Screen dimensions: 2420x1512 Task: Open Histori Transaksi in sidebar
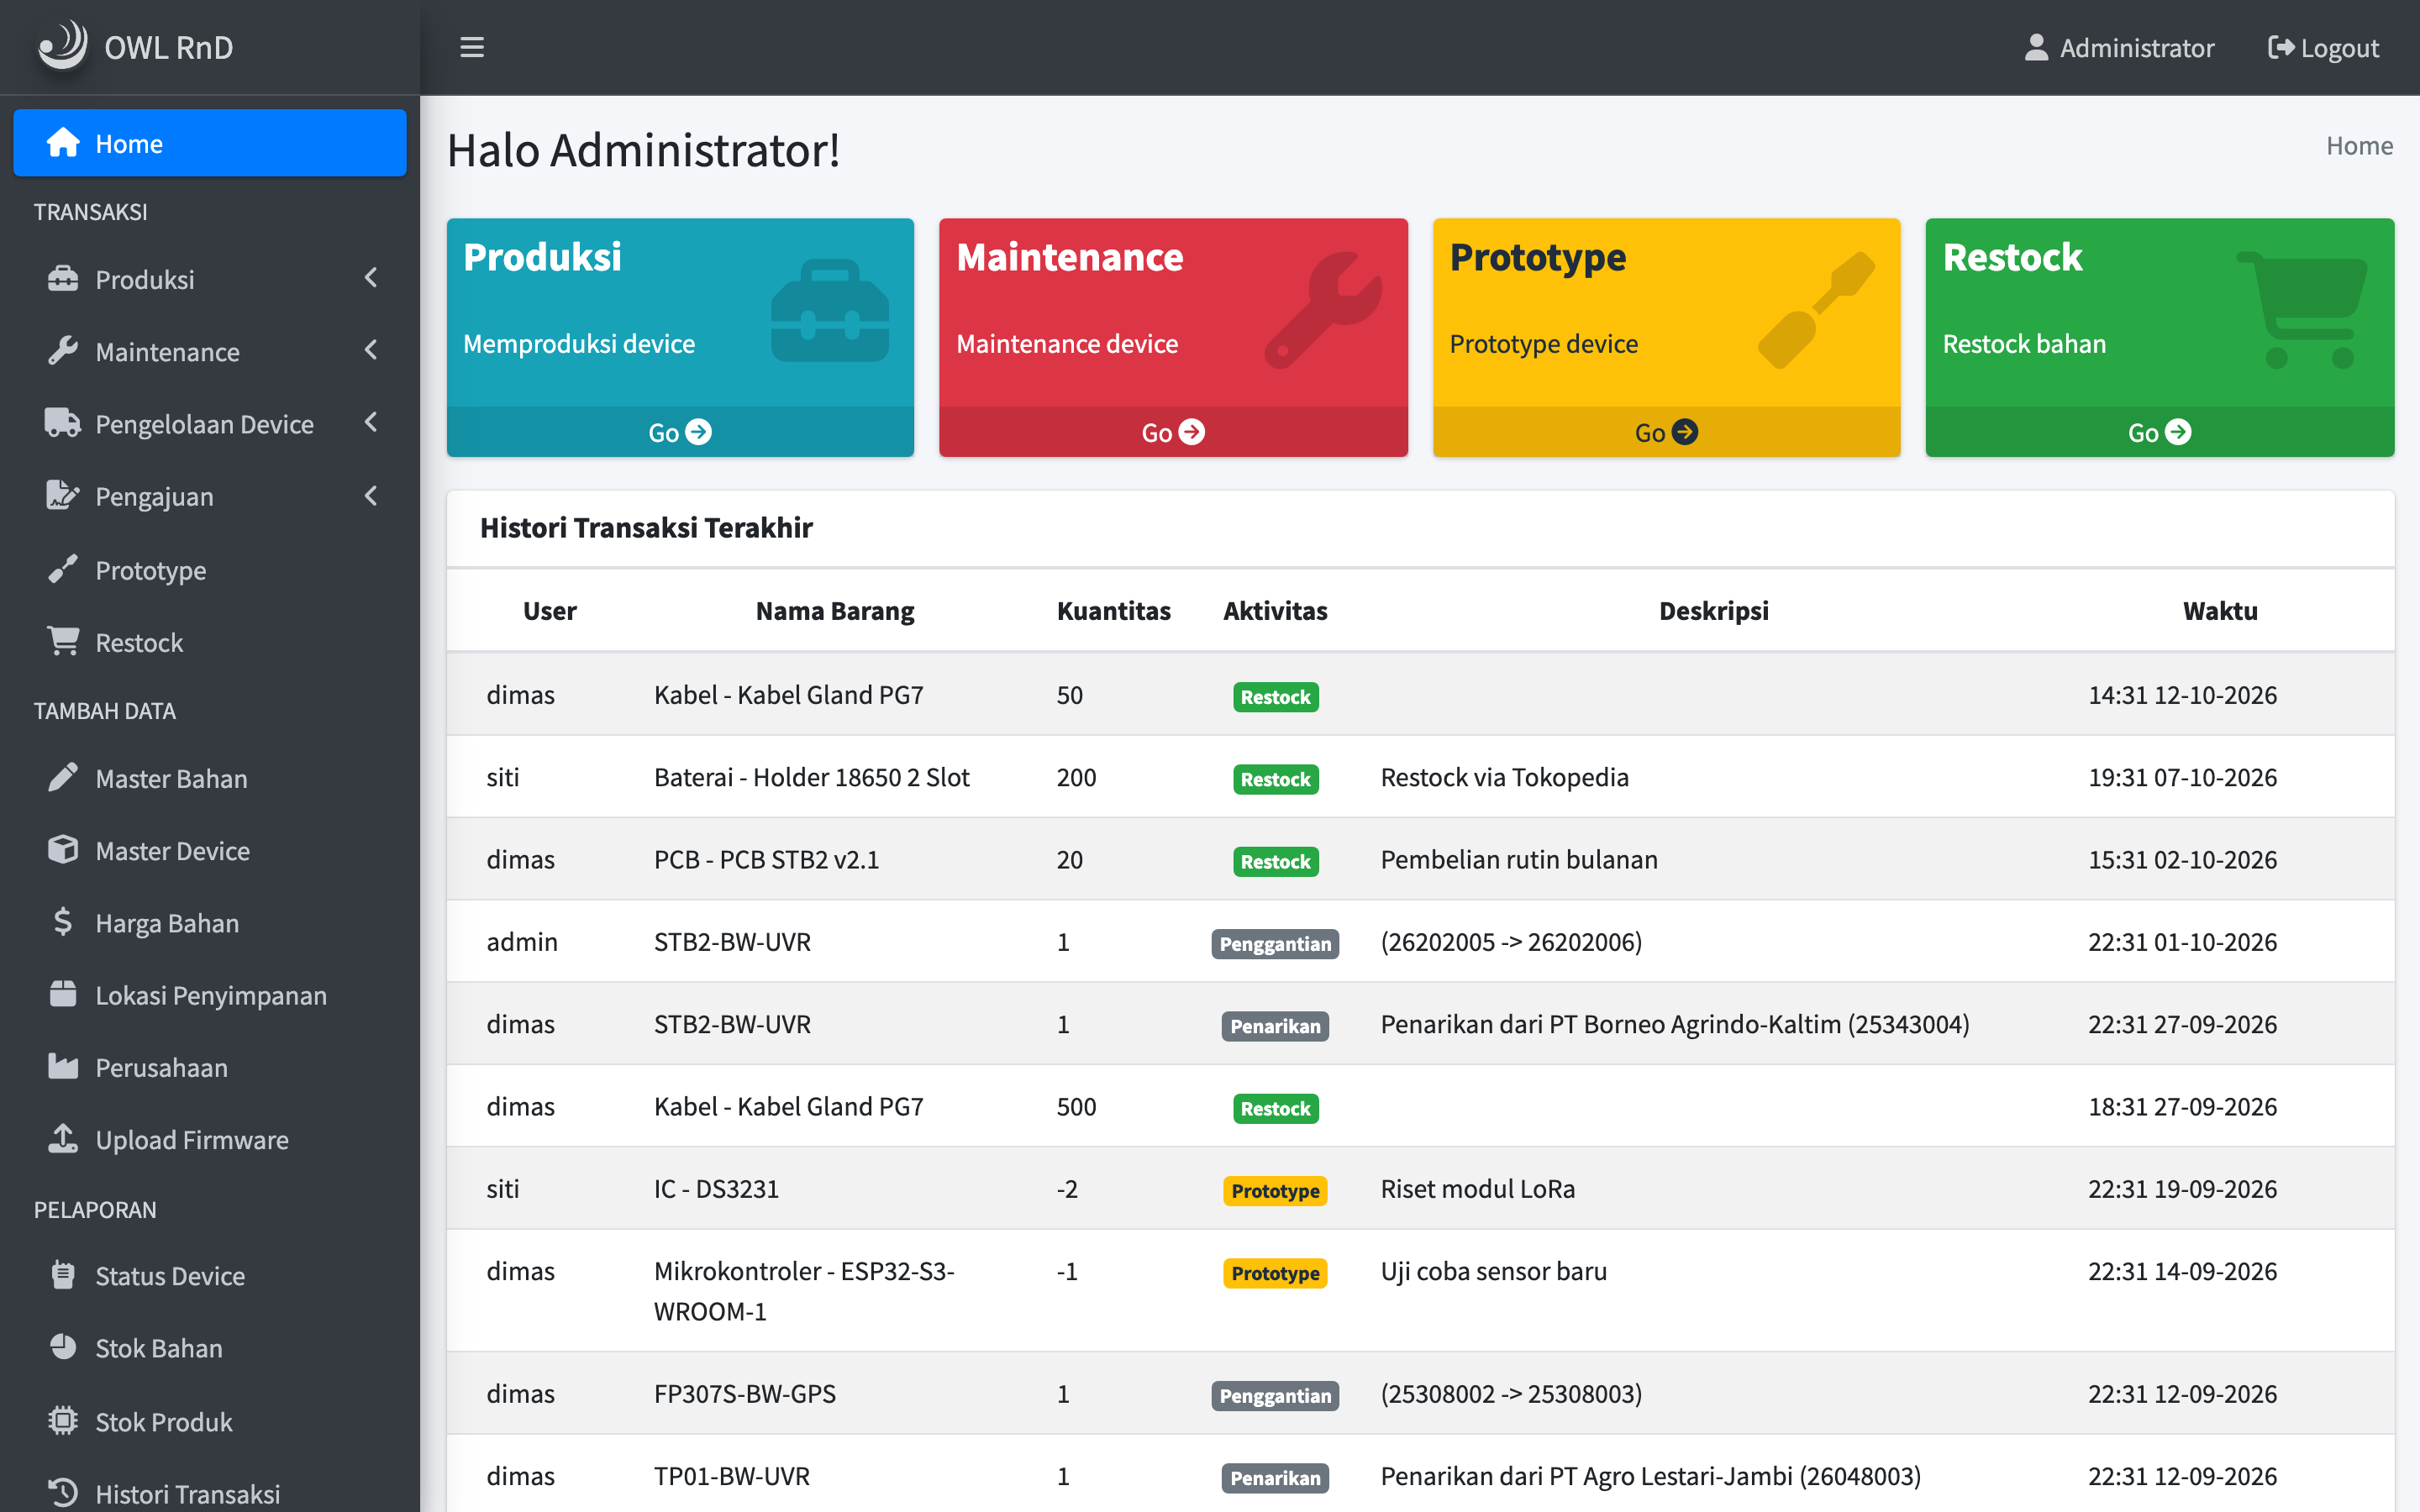click(x=210, y=1493)
